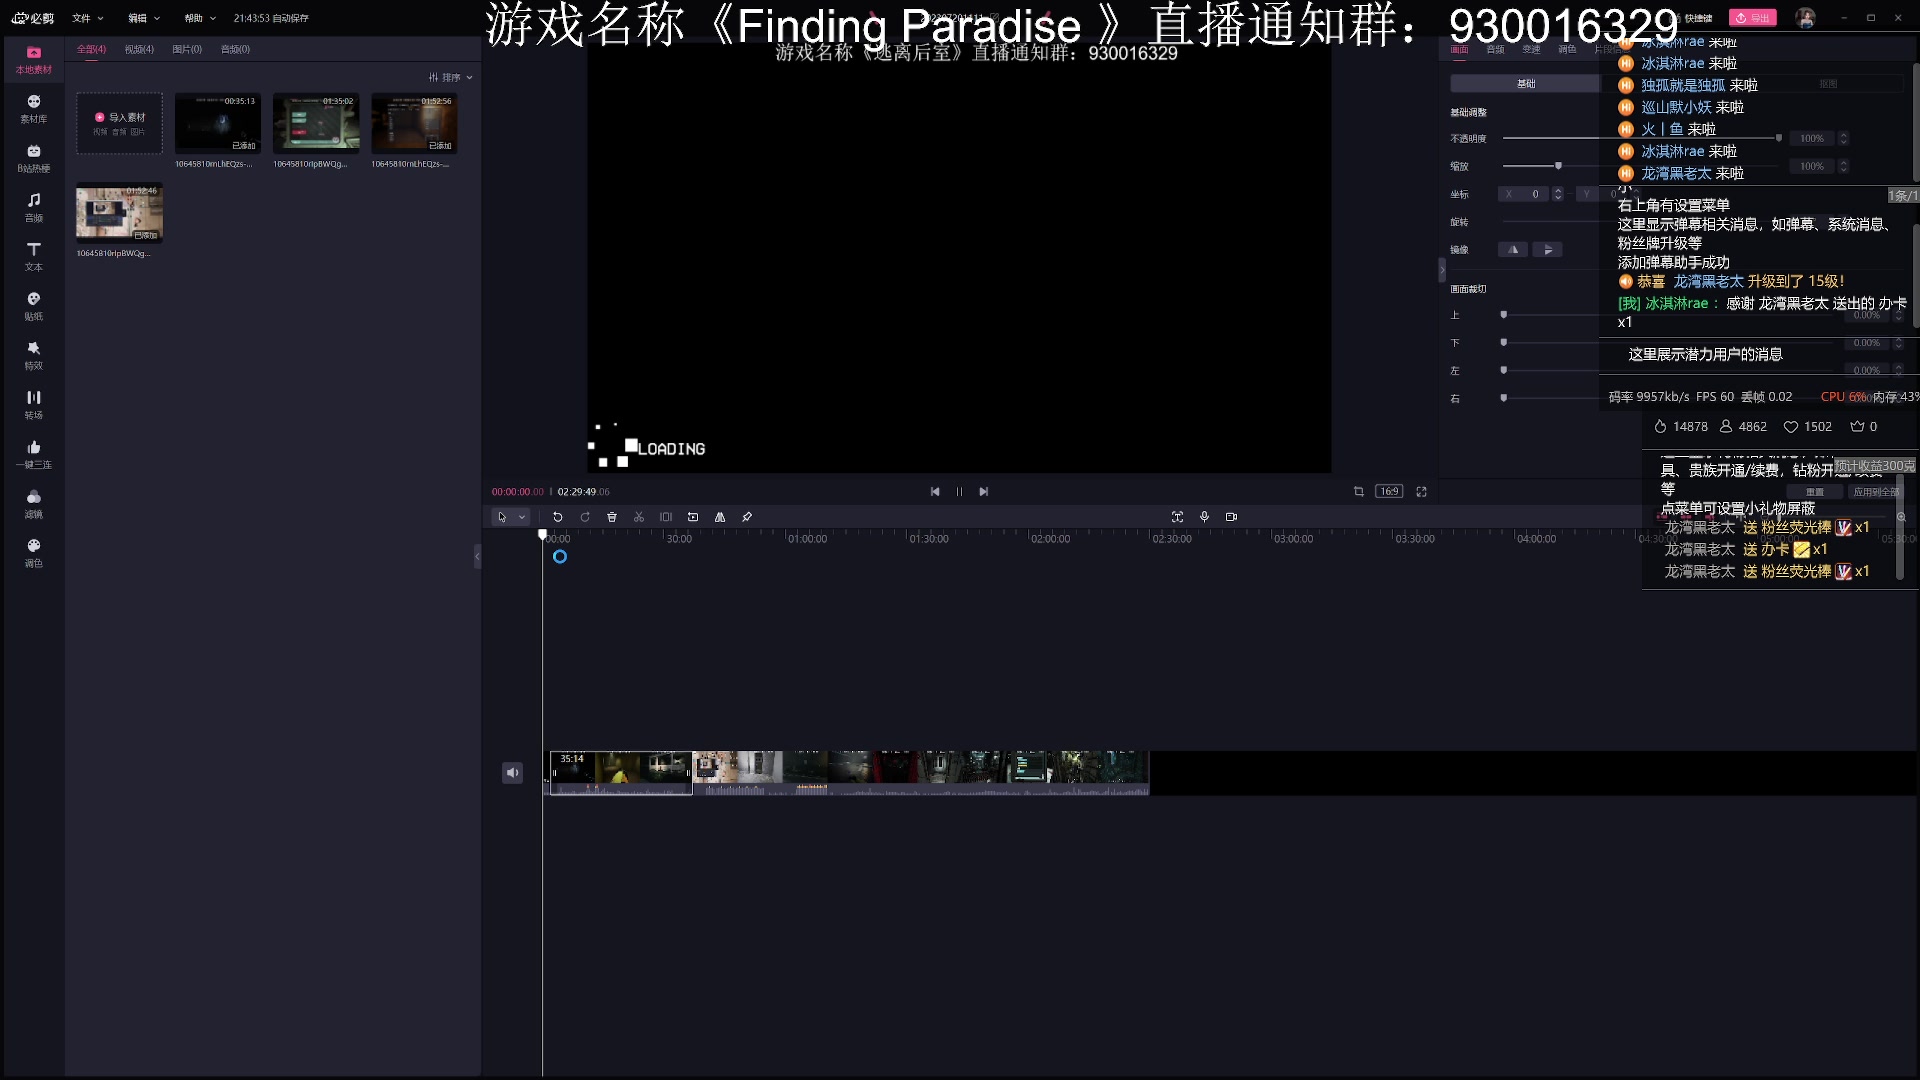
Task: Select the 基础 sub-tab in properties
Action: [x=1526, y=84]
